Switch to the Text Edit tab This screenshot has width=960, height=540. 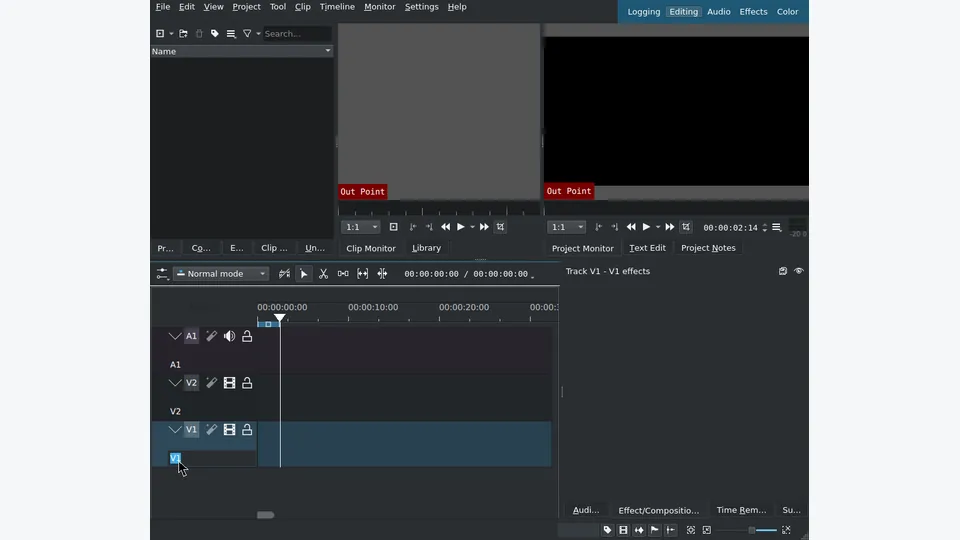(x=647, y=248)
